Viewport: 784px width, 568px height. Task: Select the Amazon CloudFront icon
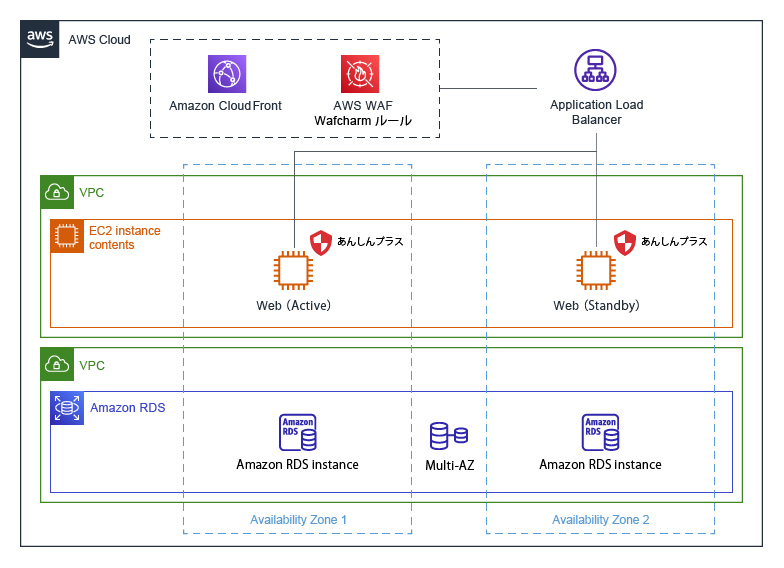click(227, 74)
